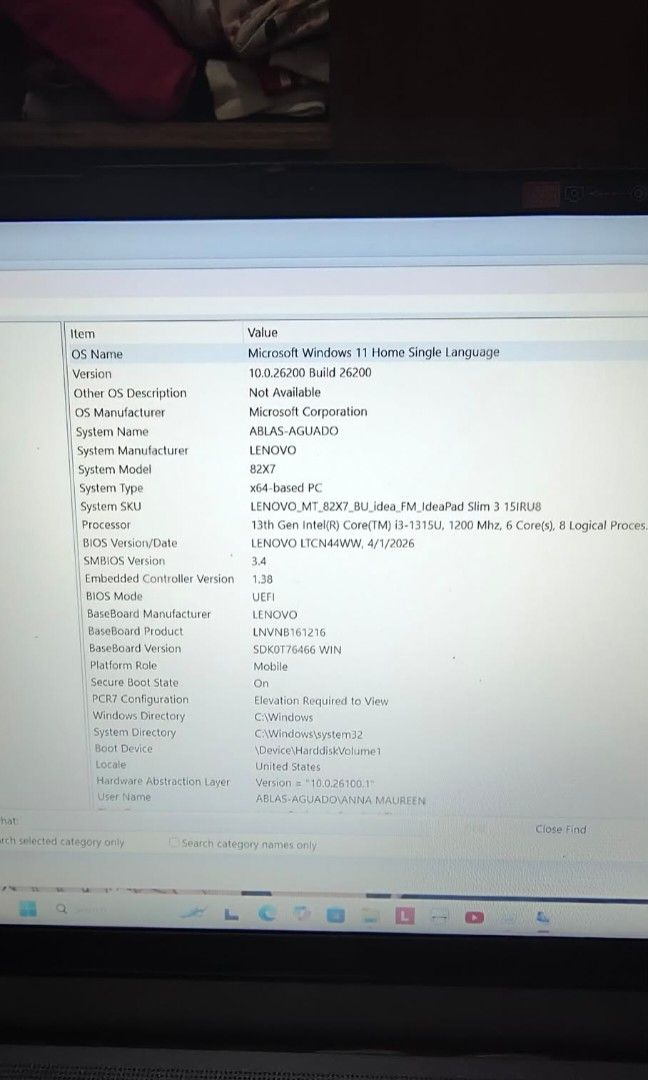Screen dimensions: 648x1080
Task: Select the System Information taskbar icon
Action: [543, 917]
